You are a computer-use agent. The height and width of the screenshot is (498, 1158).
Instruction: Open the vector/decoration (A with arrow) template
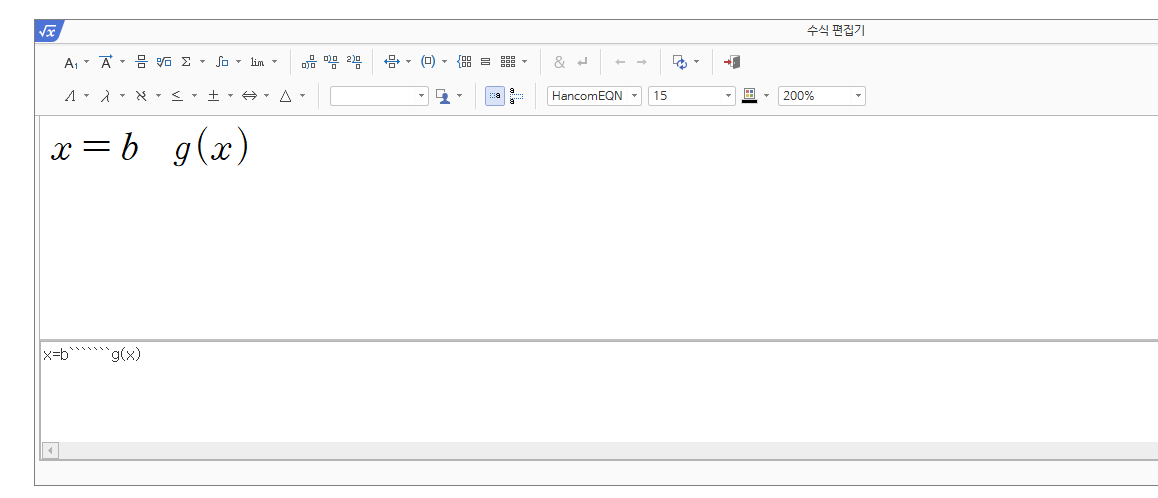coord(106,62)
